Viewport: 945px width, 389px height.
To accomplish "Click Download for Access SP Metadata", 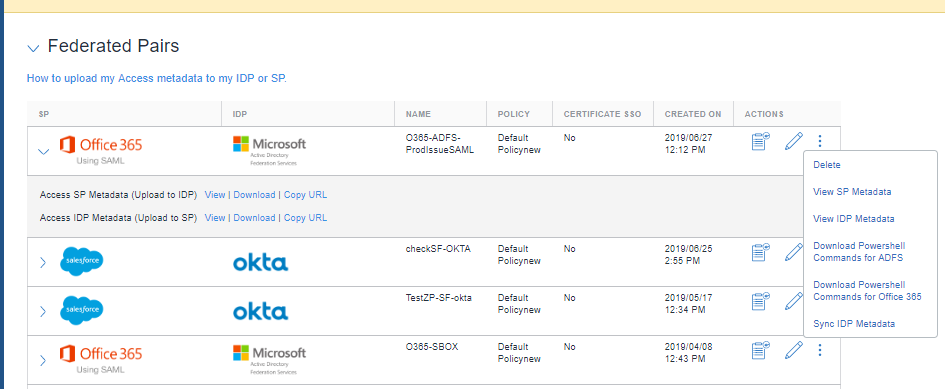I will tap(254, 195).
